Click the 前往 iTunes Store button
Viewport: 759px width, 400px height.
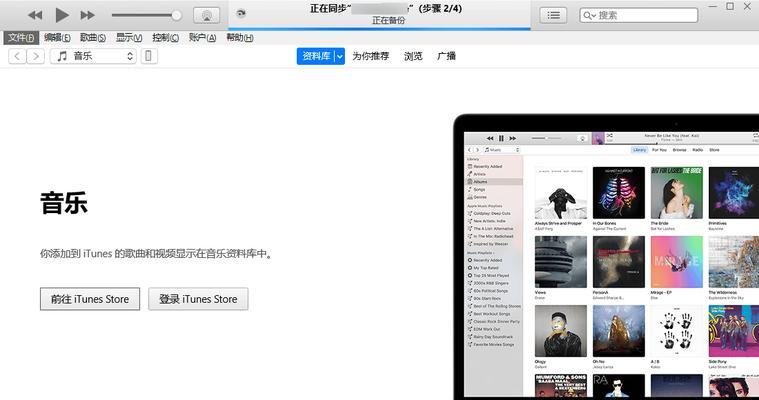[x=90, y=299]
